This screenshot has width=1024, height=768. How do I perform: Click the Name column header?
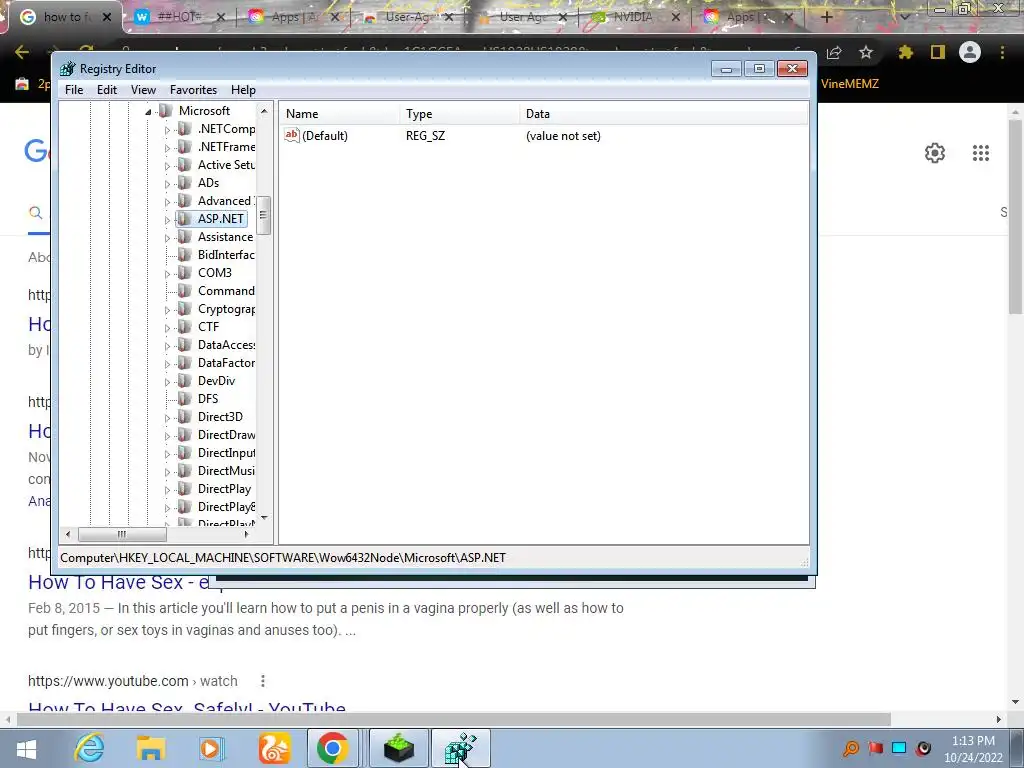point(340,114)
